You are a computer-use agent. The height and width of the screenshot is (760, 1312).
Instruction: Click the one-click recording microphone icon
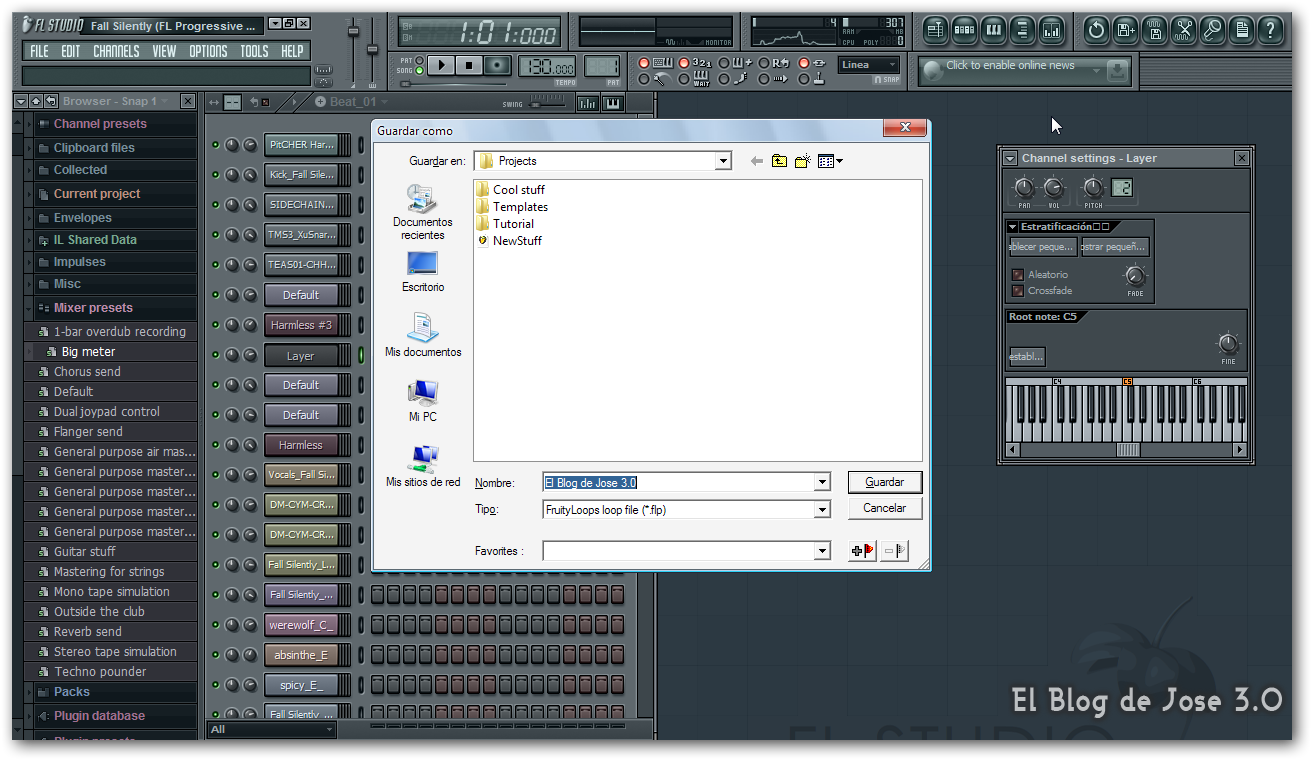pos(1213,30)
